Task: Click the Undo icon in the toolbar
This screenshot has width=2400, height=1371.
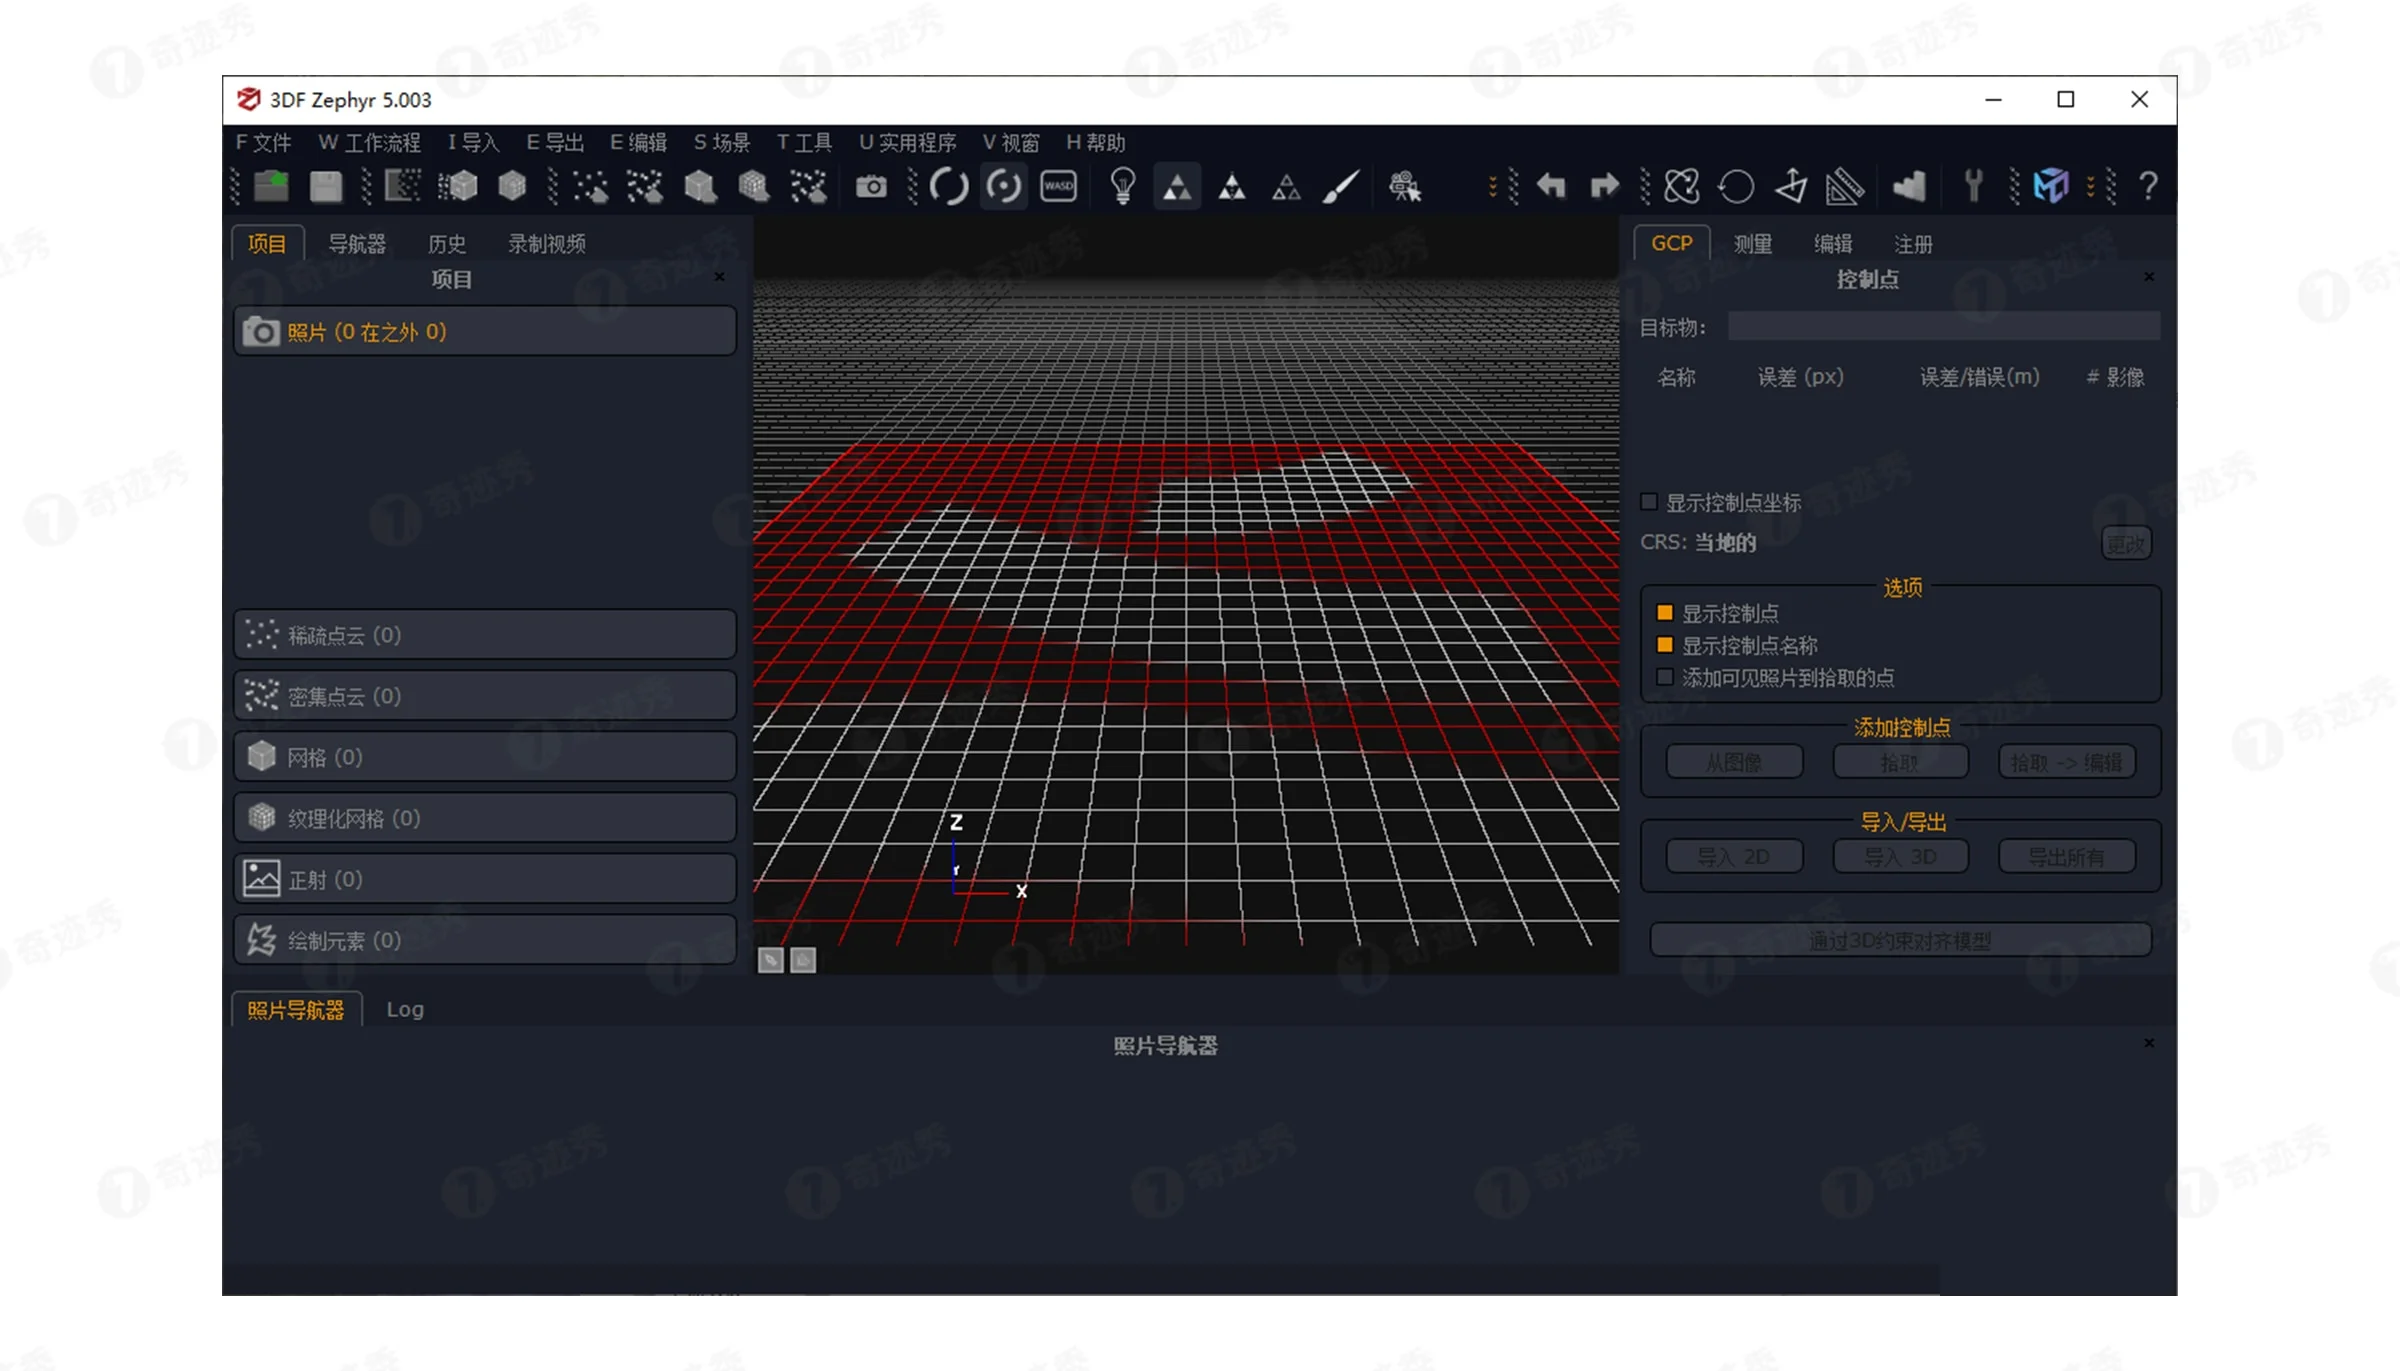Action: (1551, 186)
